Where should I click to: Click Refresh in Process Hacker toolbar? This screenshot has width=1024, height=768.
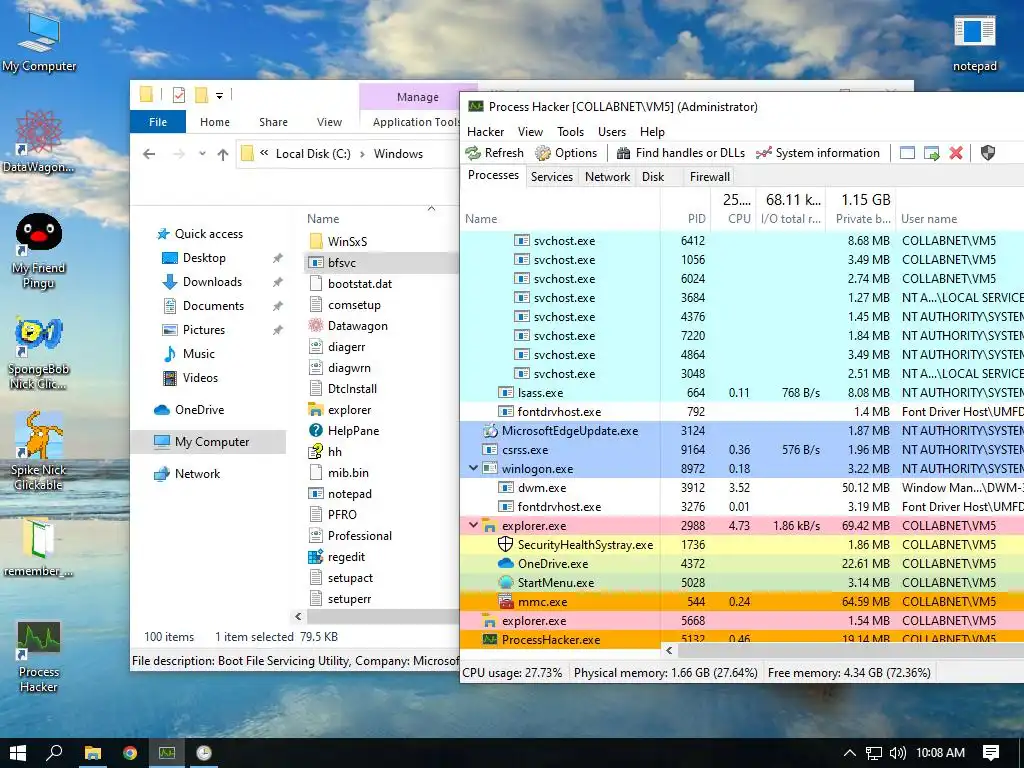tap(494, 153)
